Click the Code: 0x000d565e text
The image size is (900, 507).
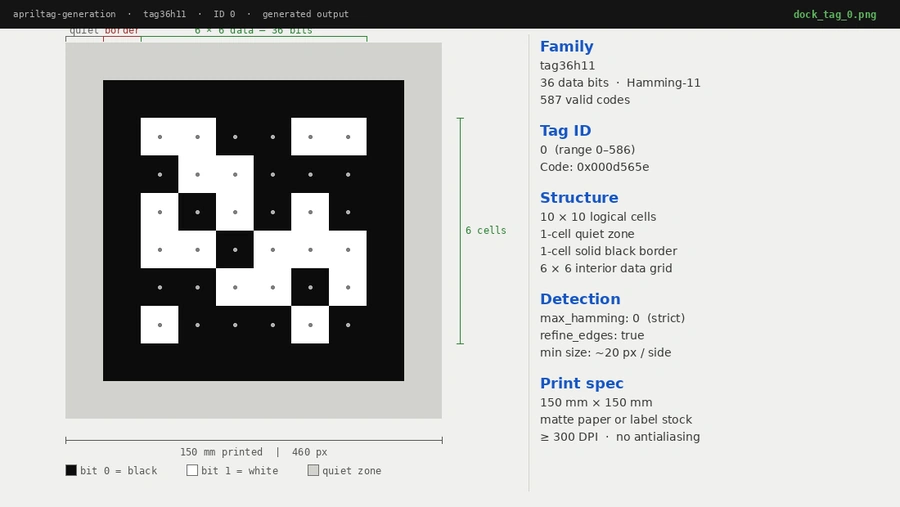click(594, 167)
